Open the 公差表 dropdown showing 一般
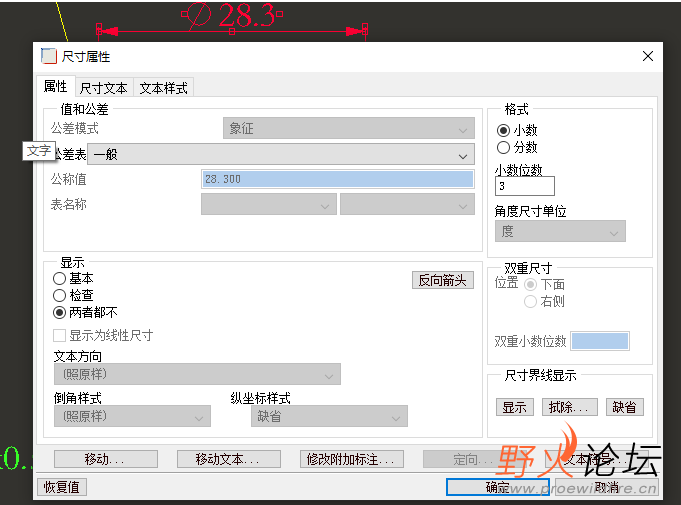 coord(281,155)
